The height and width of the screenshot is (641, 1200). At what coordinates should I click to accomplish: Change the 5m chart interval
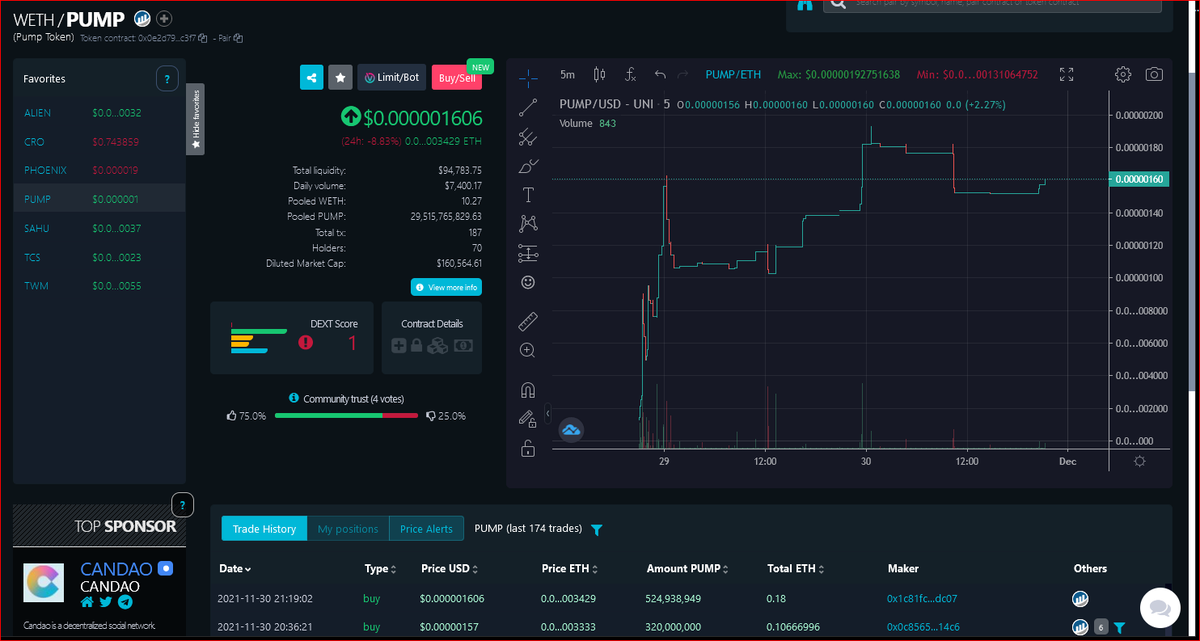click(567, 74)
